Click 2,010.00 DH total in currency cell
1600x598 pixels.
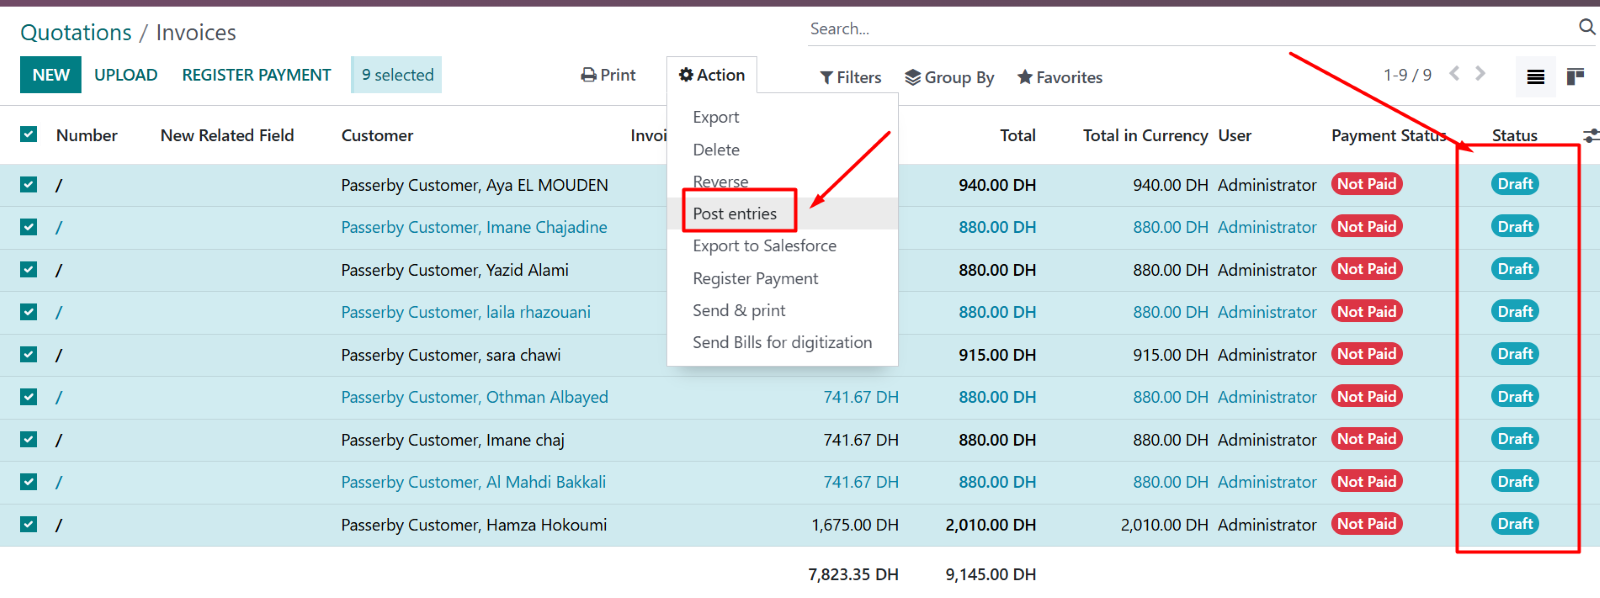[x=1164, y=525]
